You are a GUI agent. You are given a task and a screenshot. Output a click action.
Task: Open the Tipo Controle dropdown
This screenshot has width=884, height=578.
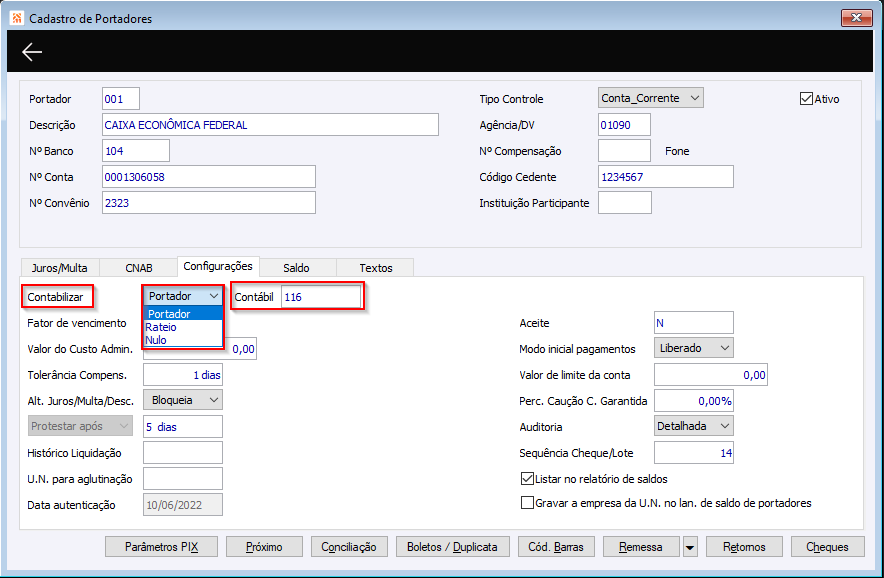[x=650, y=98]
